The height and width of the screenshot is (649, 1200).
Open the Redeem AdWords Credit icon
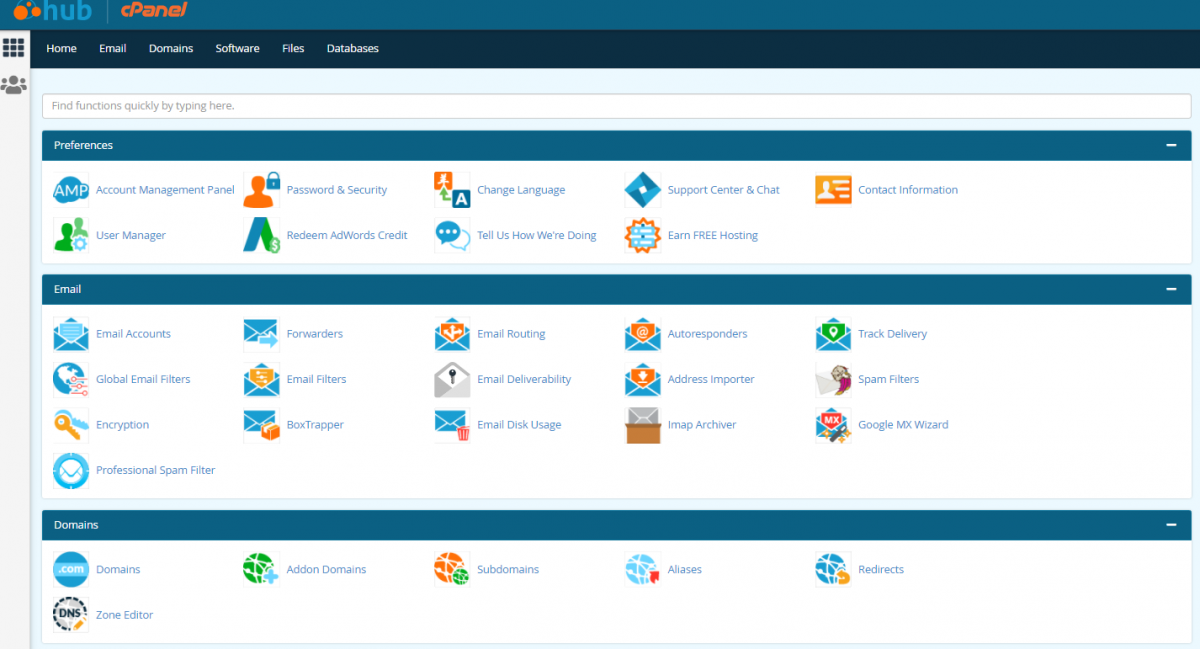[x=262, y=235]
